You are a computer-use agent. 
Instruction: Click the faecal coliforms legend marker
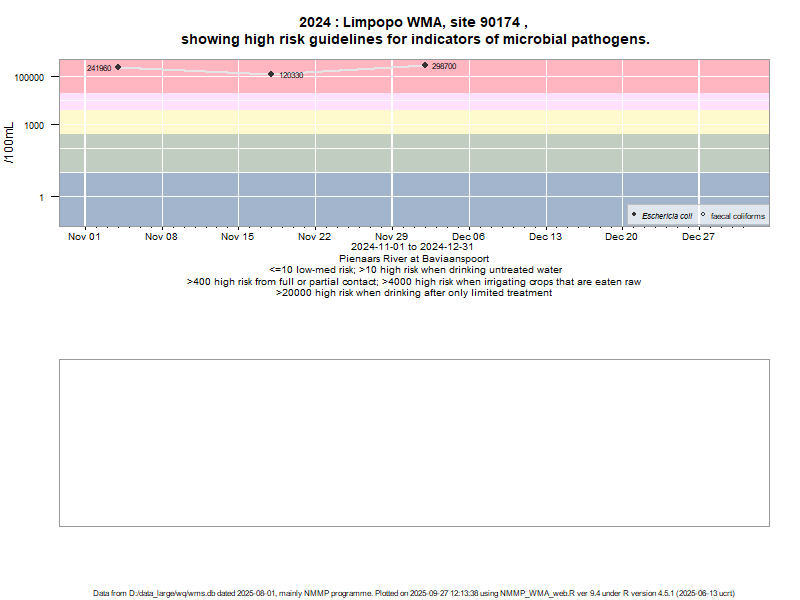pos(703,215)
